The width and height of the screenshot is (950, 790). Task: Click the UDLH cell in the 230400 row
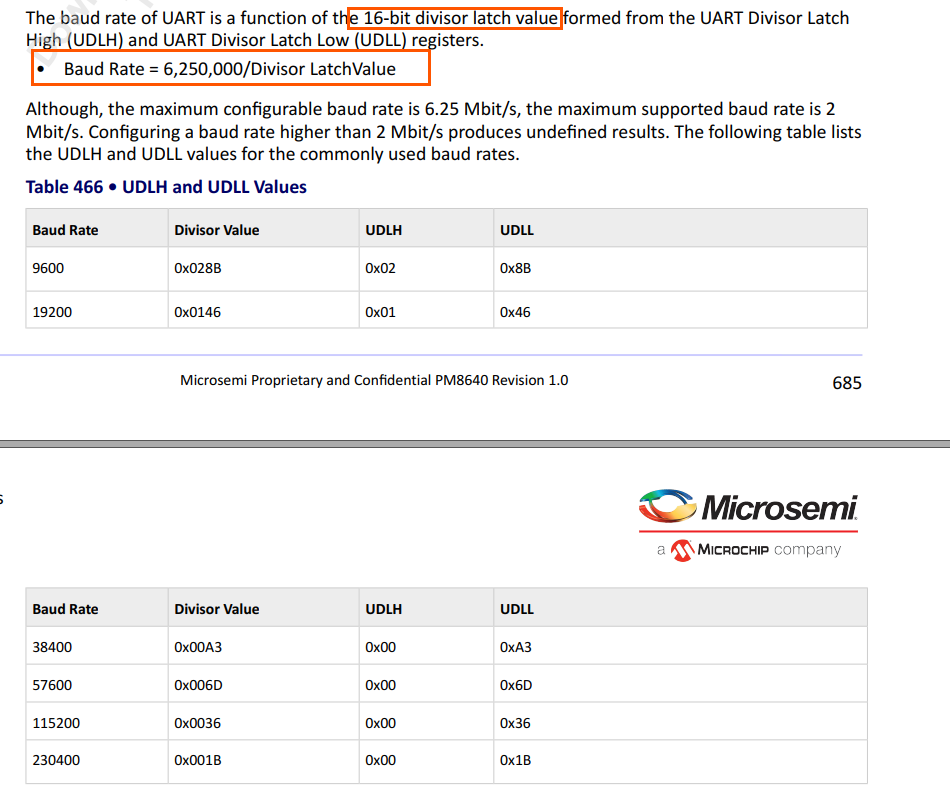pos(427,760)
